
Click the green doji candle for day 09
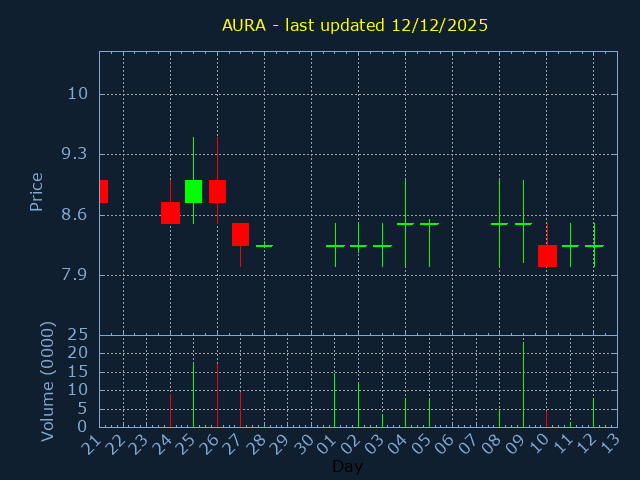pos(523,224)
